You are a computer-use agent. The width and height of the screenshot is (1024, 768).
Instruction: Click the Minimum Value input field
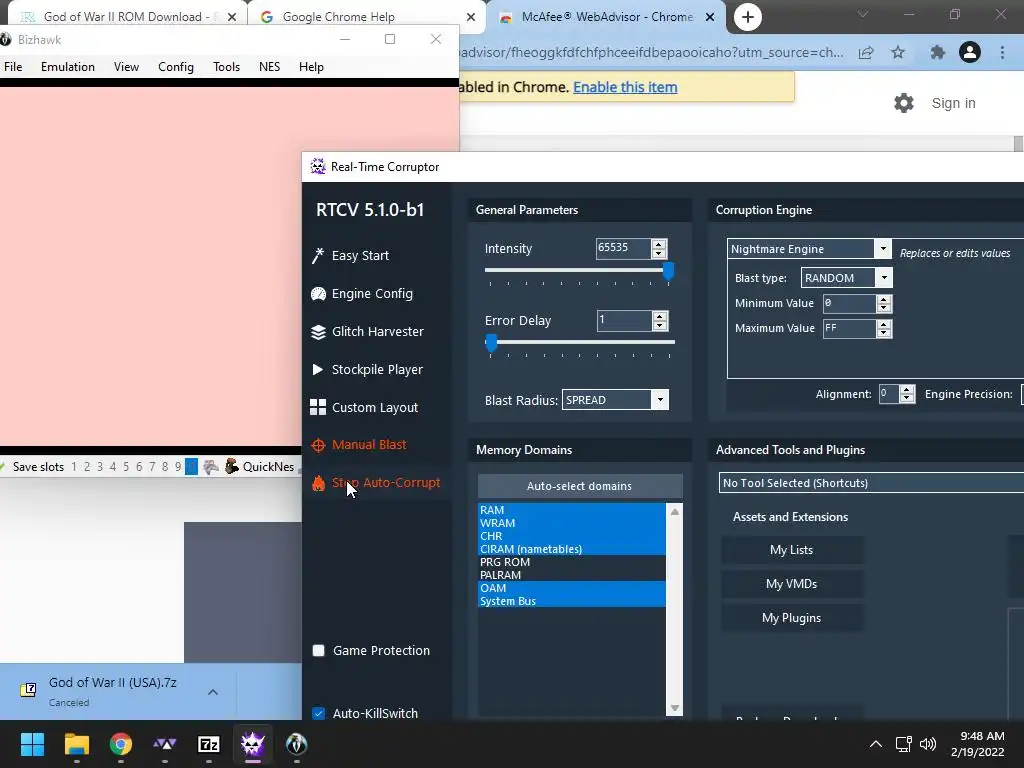click(848, 303)
